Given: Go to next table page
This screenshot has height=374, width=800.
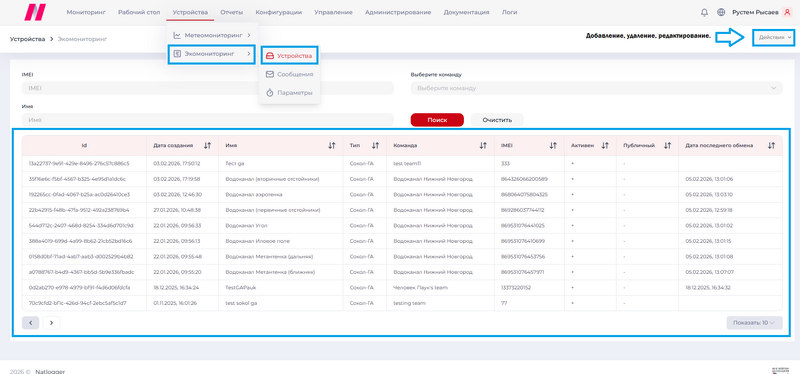Looking at the screenshot, I should point(52,322).
